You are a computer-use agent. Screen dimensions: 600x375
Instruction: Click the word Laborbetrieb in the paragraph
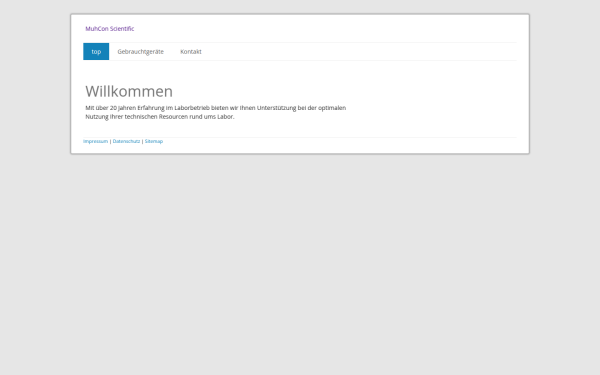pos(192,108)
